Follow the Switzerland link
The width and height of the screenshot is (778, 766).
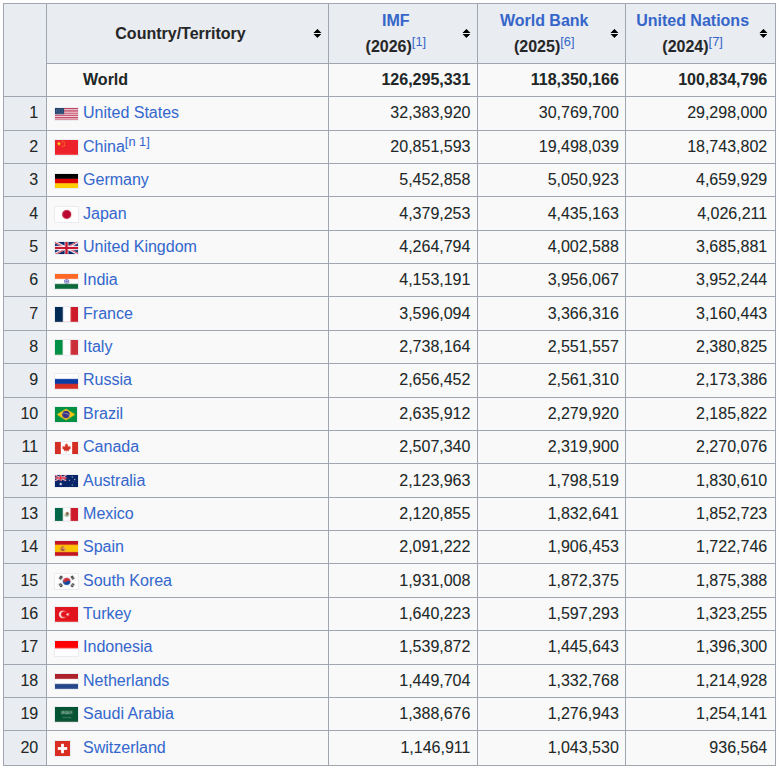(x=125, y=748)
